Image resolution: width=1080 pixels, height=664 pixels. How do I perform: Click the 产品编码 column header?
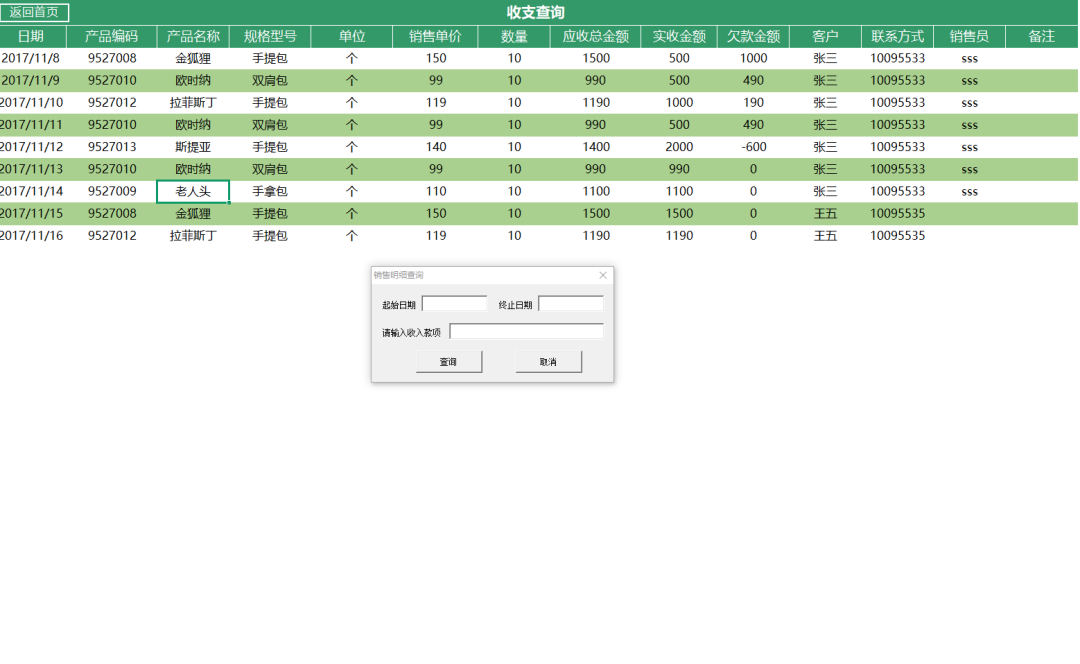coord(112,37)
